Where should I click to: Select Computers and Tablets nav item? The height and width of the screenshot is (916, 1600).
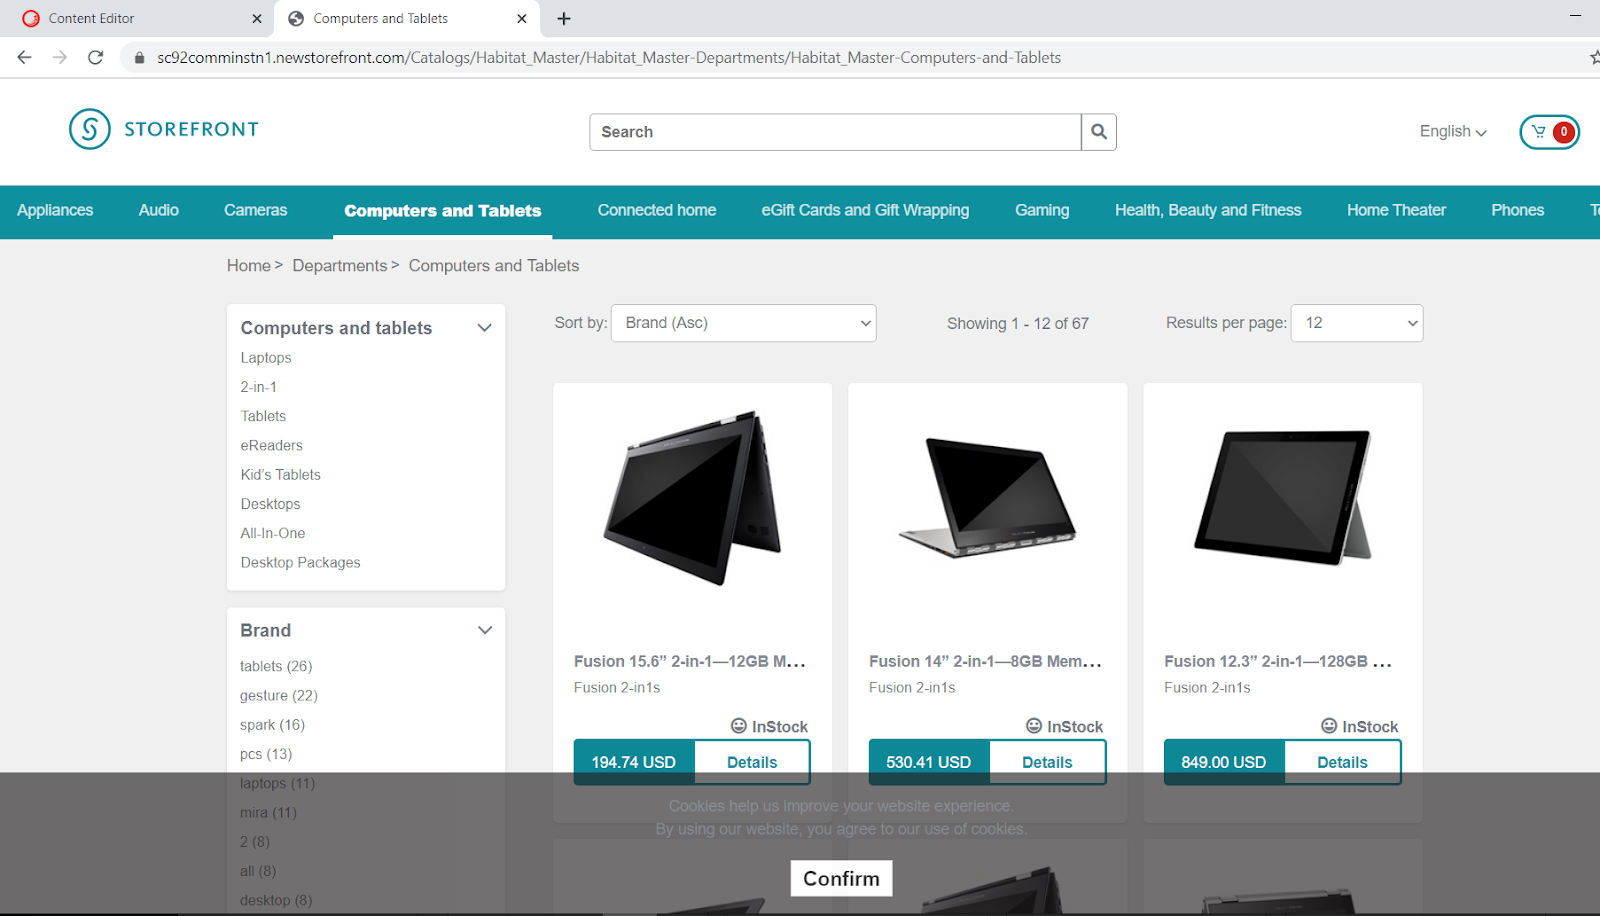(x=443, y=211)
